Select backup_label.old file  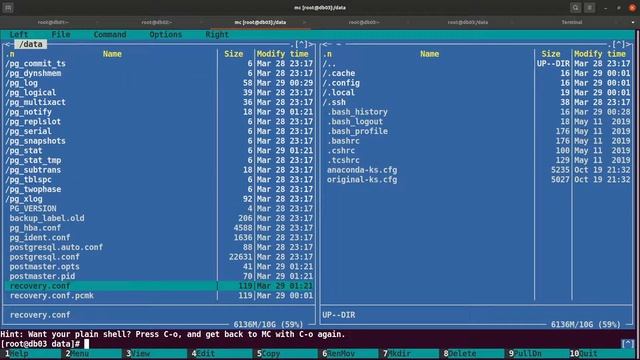[x=159, y=218]
